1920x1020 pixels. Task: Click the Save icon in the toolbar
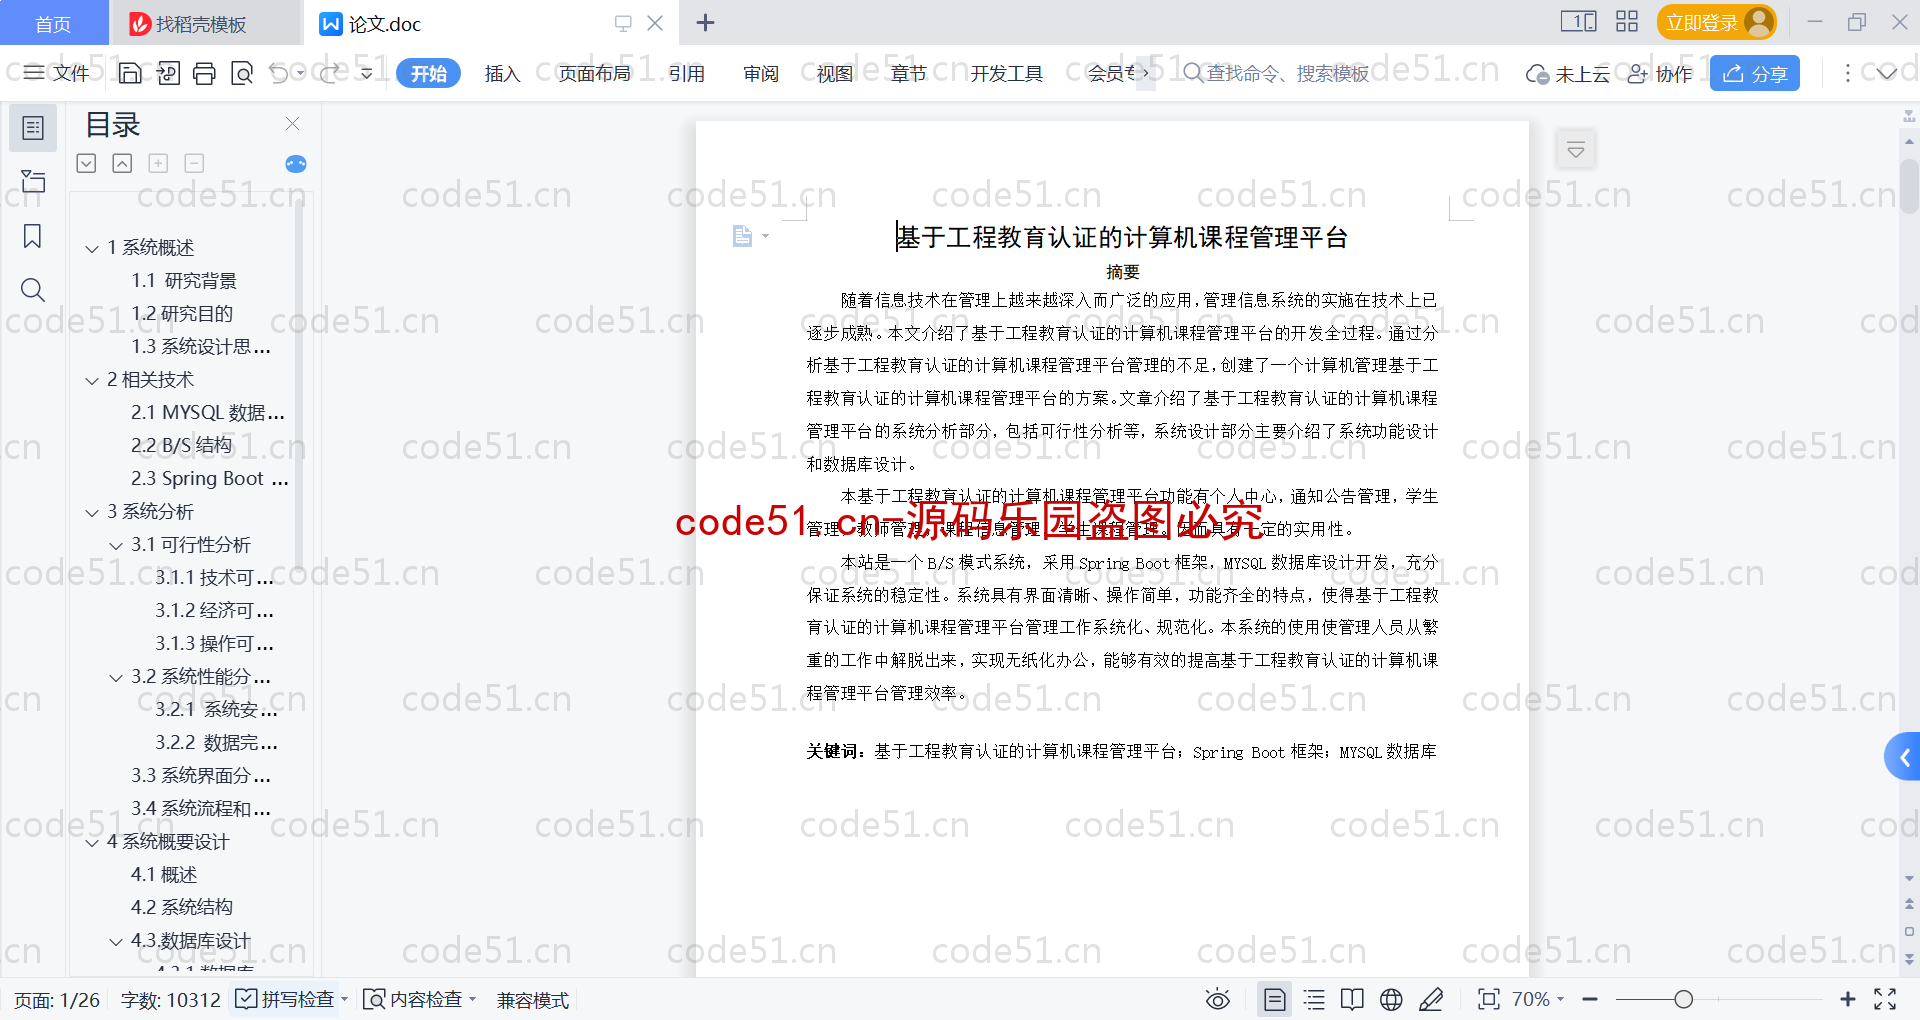(x=130, y=73)
